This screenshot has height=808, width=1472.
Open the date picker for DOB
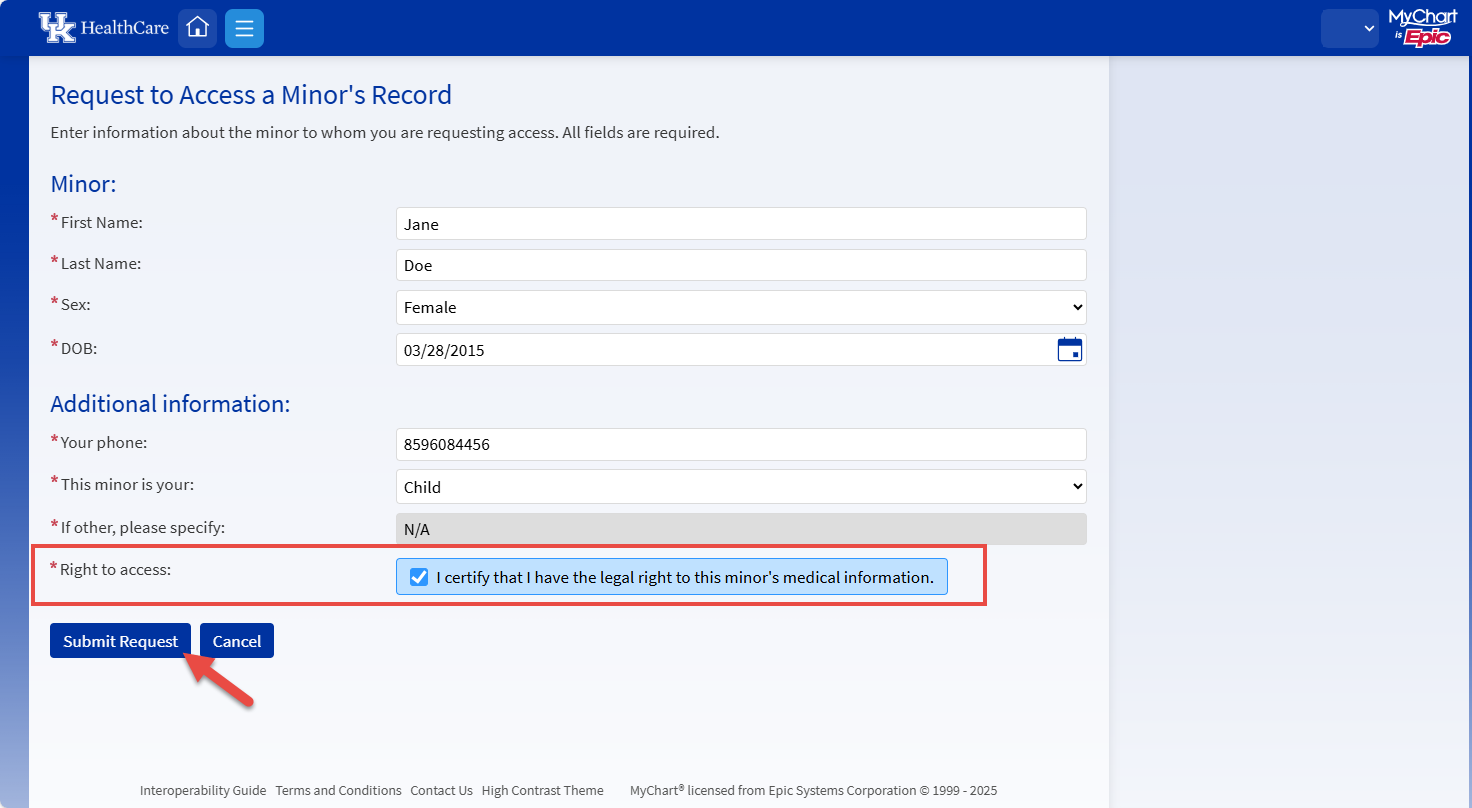coord(1070,348)
